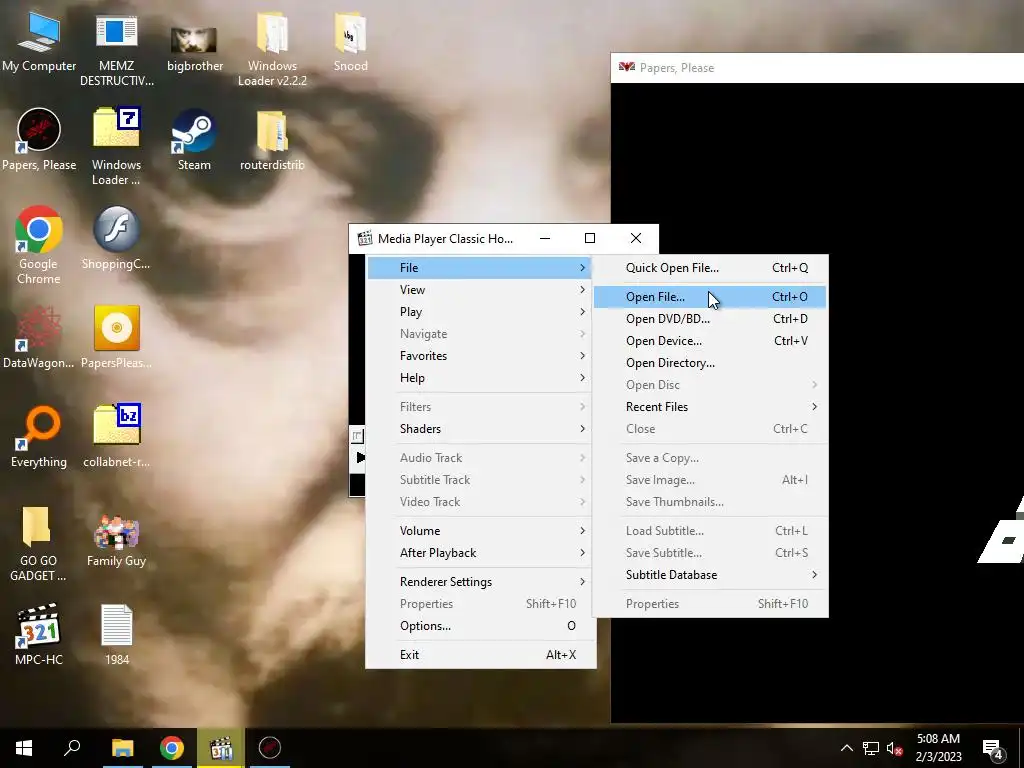Expand the Volume submenu

(479, 531)
